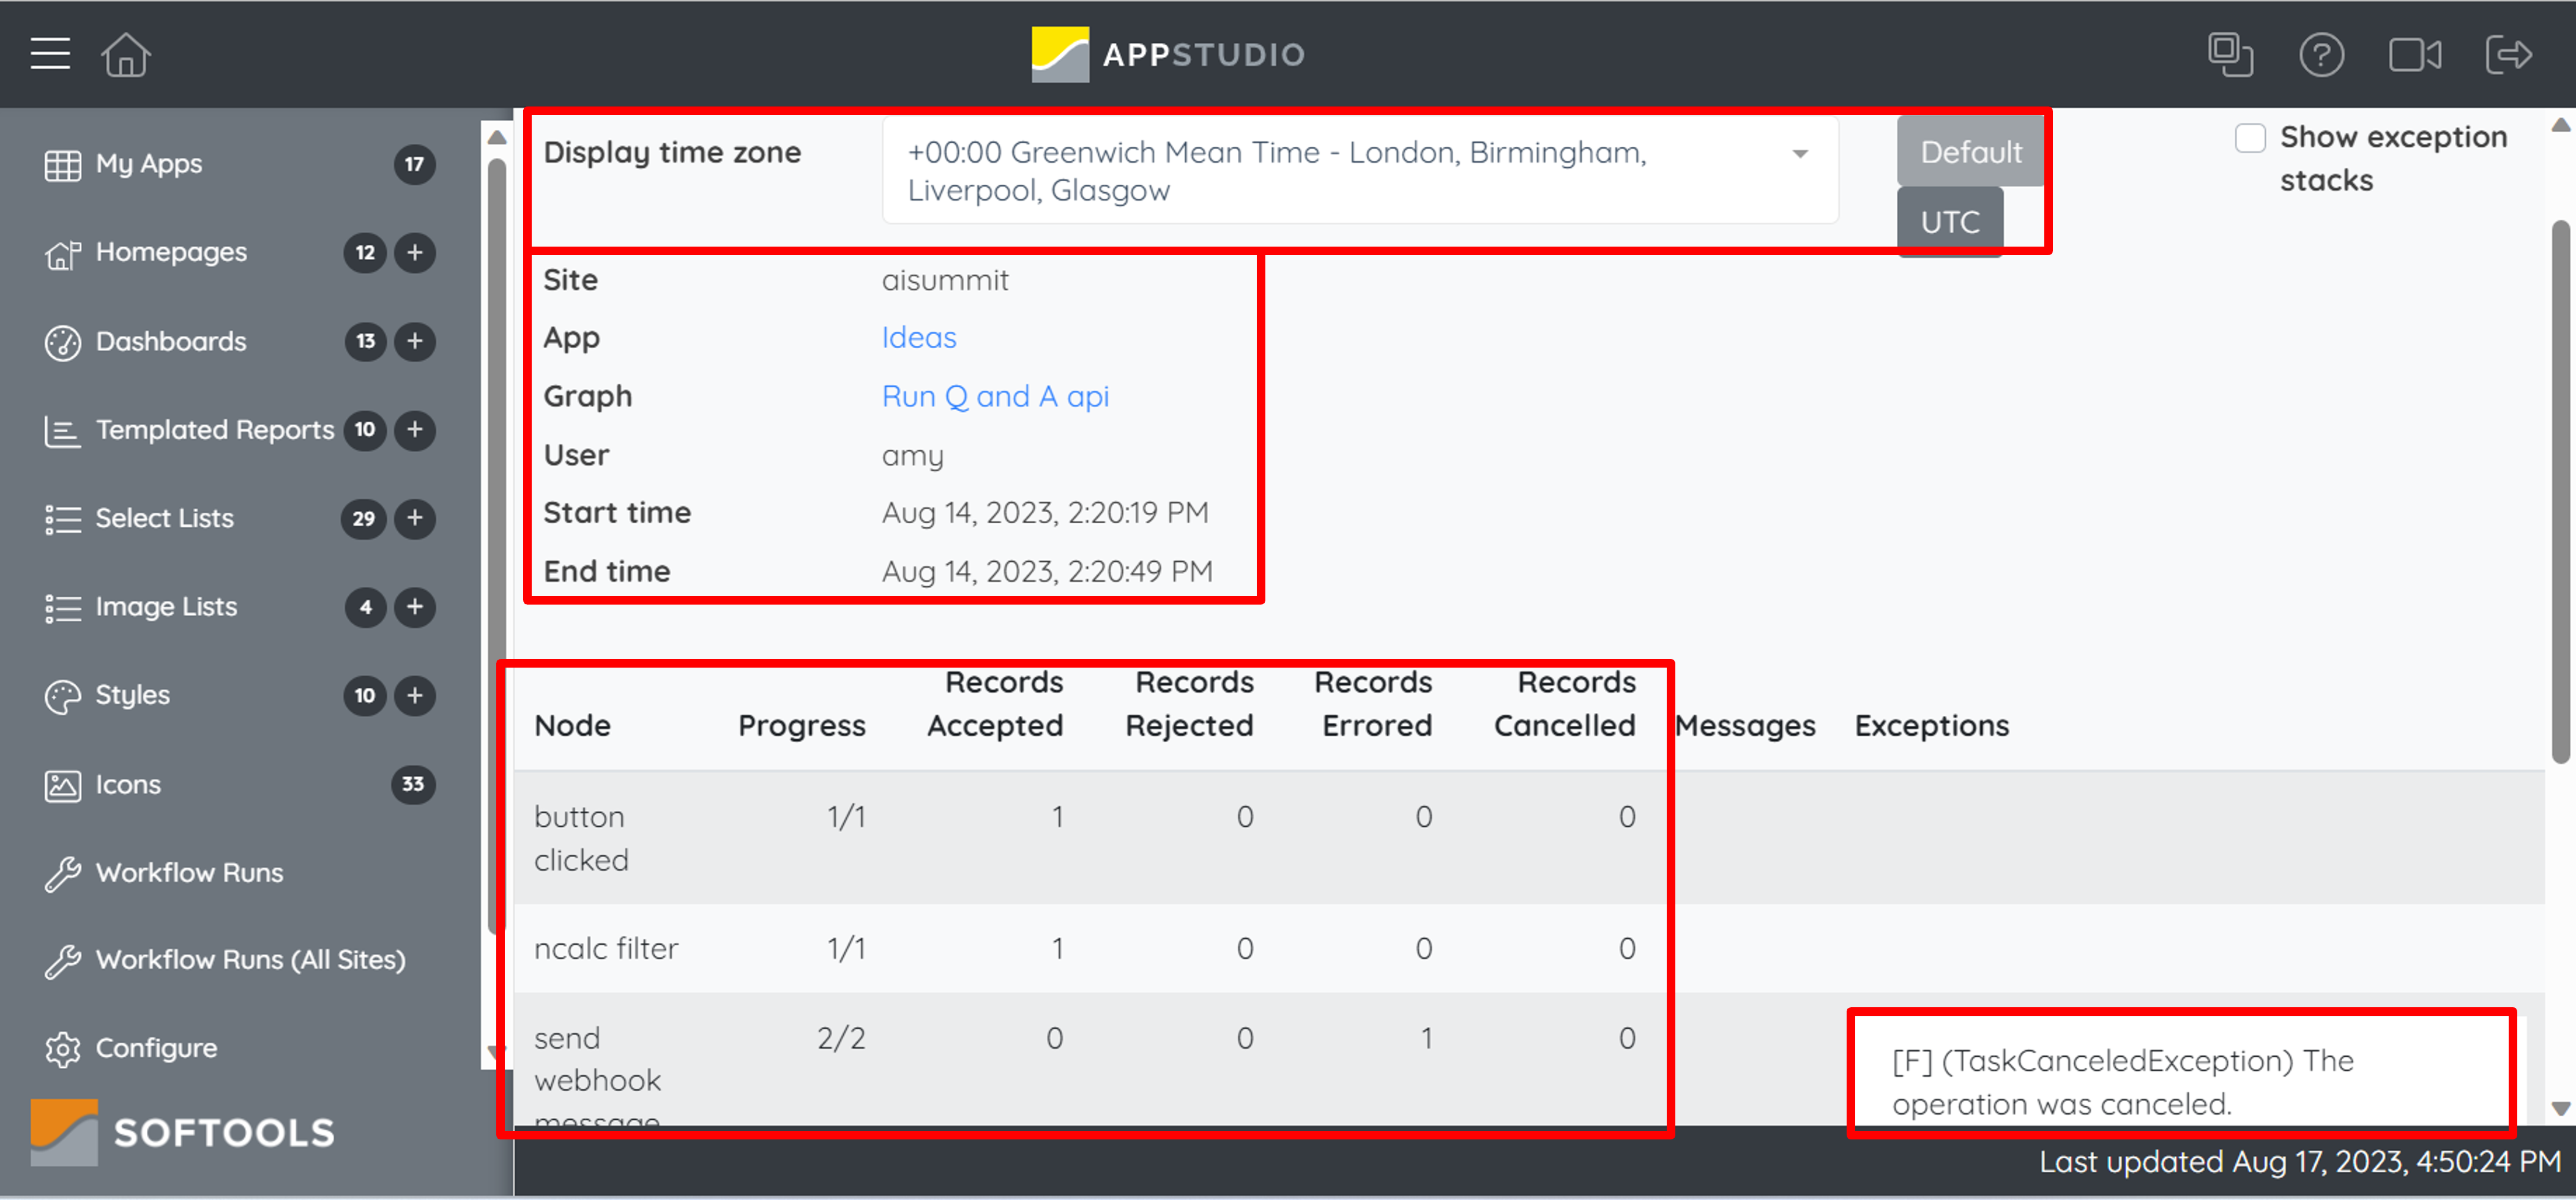This screenshot has width=2576, height=1200.
Task: Click the Select Lists list icon
Action: pos(62,519)
